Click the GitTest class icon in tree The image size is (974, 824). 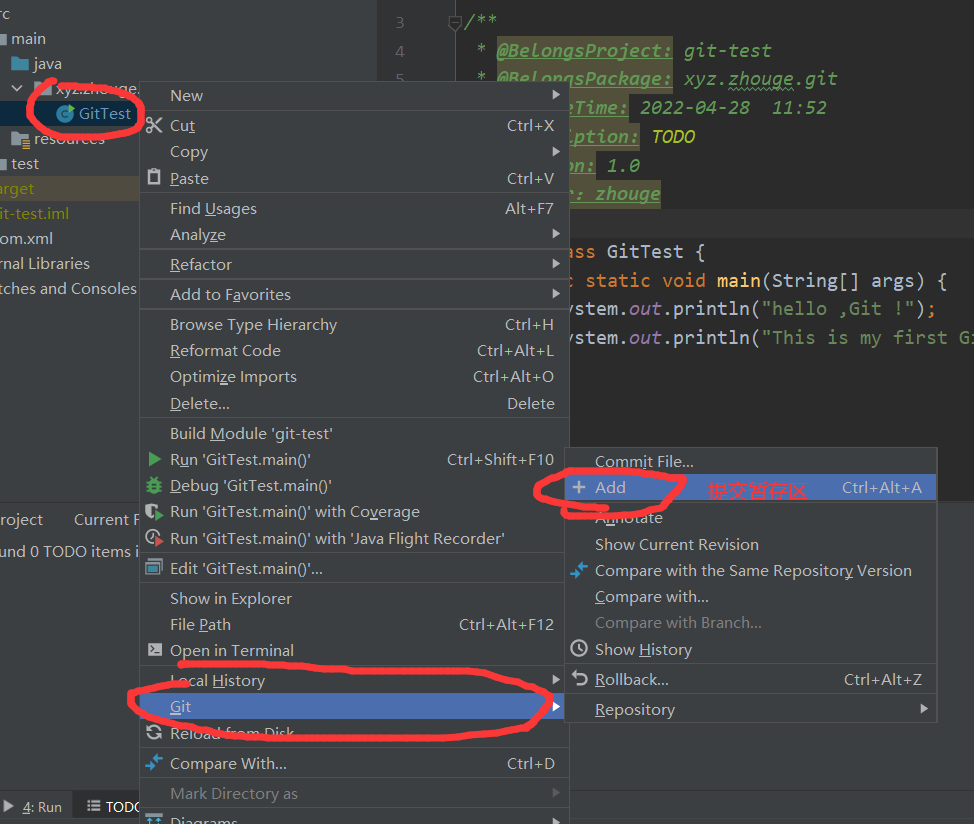65,114
